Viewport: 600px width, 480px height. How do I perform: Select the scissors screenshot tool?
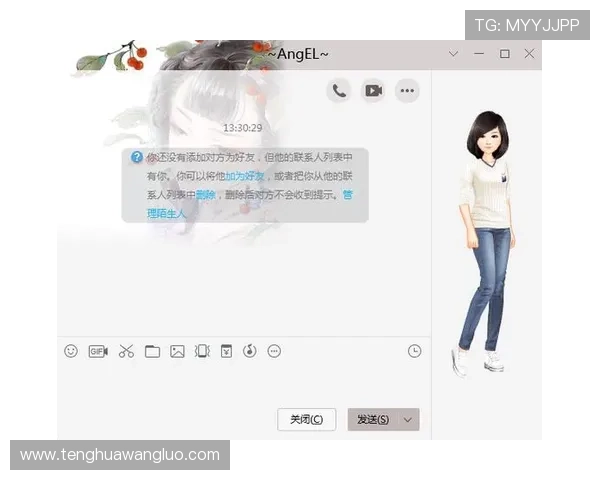coord(126,351)
